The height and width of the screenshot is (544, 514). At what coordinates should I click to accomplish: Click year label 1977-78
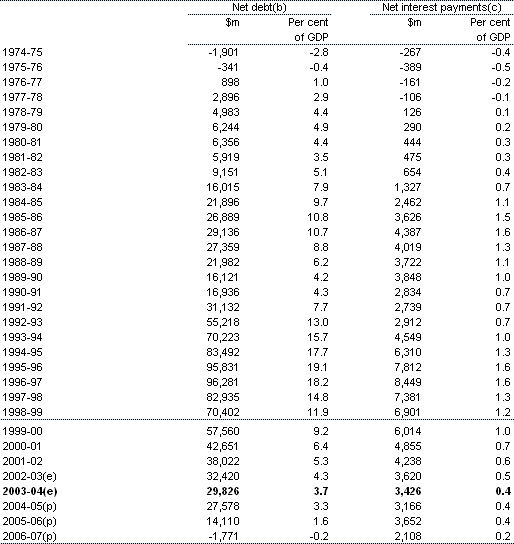point(22,97)
